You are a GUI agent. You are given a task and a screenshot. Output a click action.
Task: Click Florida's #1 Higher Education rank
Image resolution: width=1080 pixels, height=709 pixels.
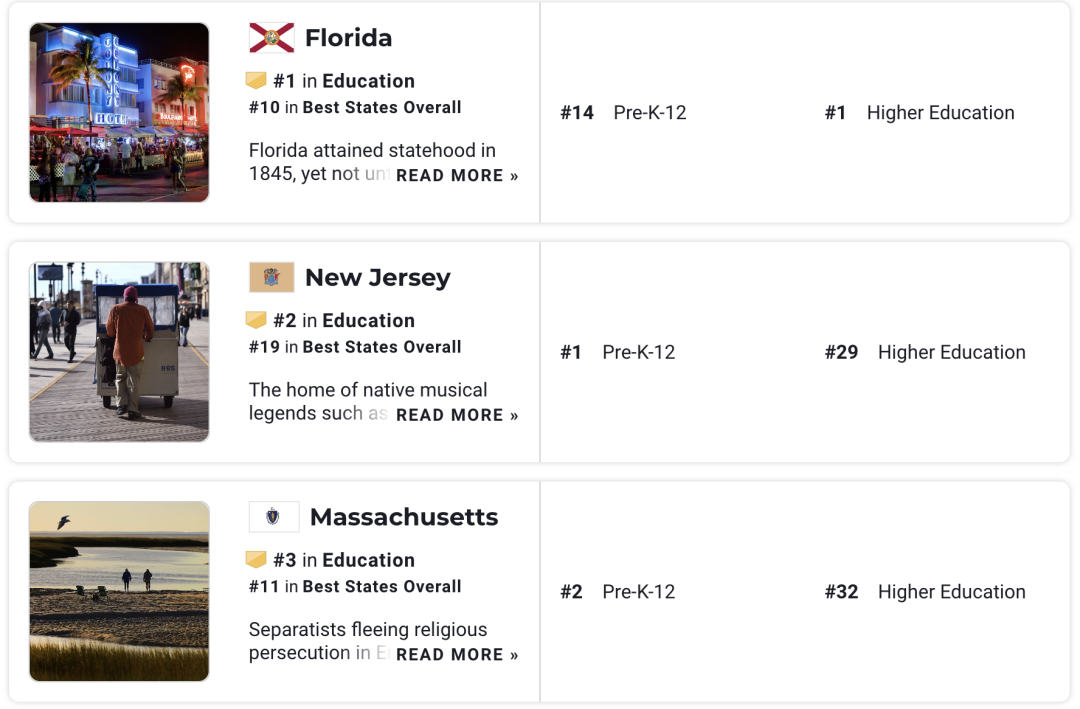tap(919, 113)
